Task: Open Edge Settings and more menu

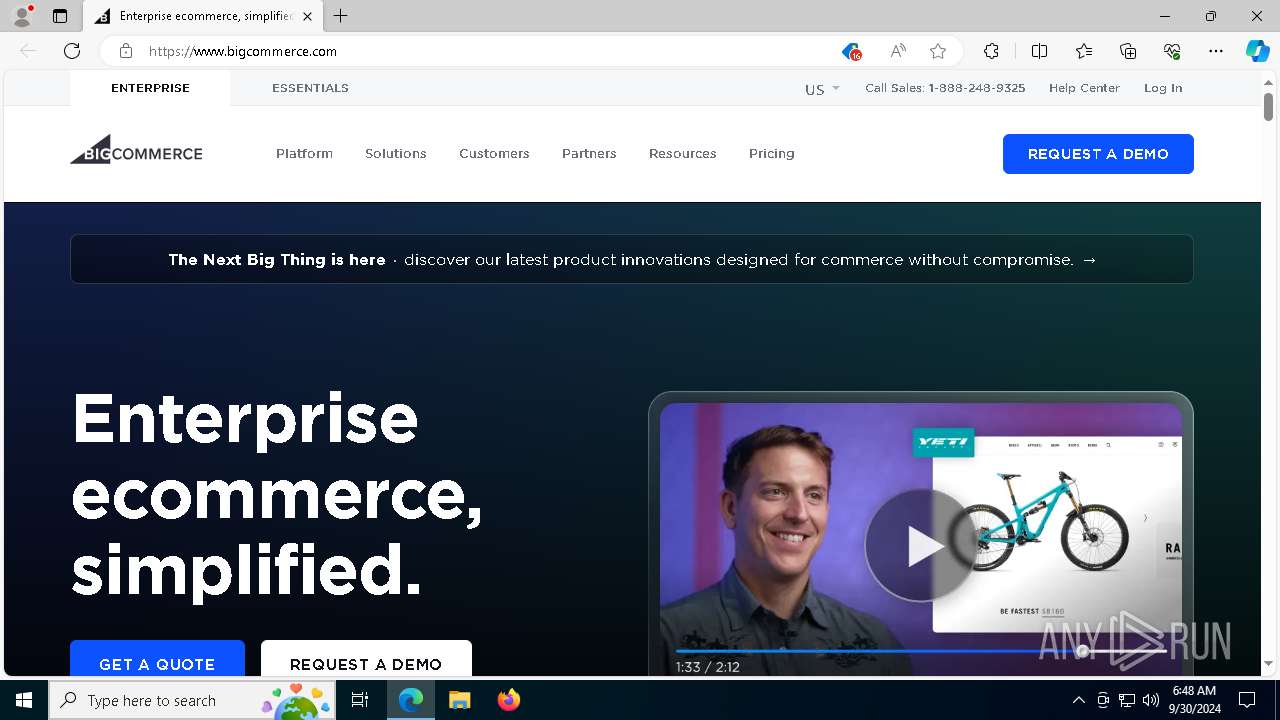Action: [1216, 51]
